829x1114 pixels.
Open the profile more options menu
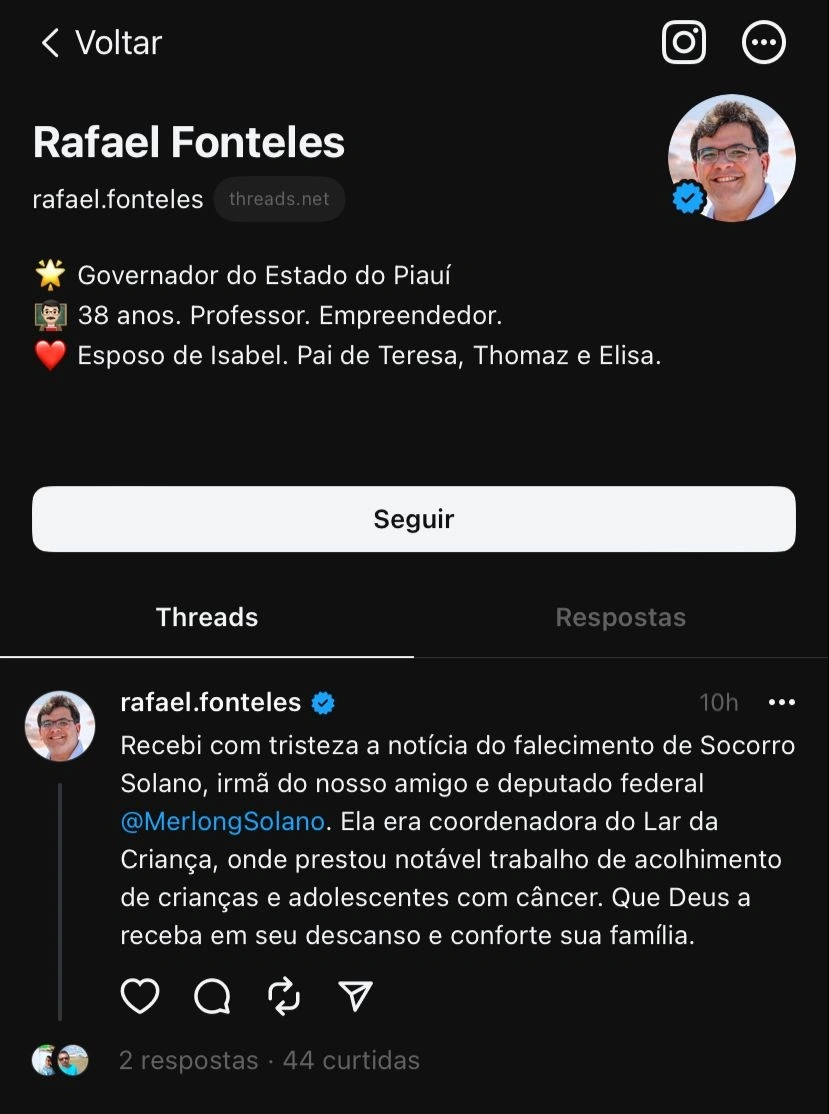(x=764, y=42)
